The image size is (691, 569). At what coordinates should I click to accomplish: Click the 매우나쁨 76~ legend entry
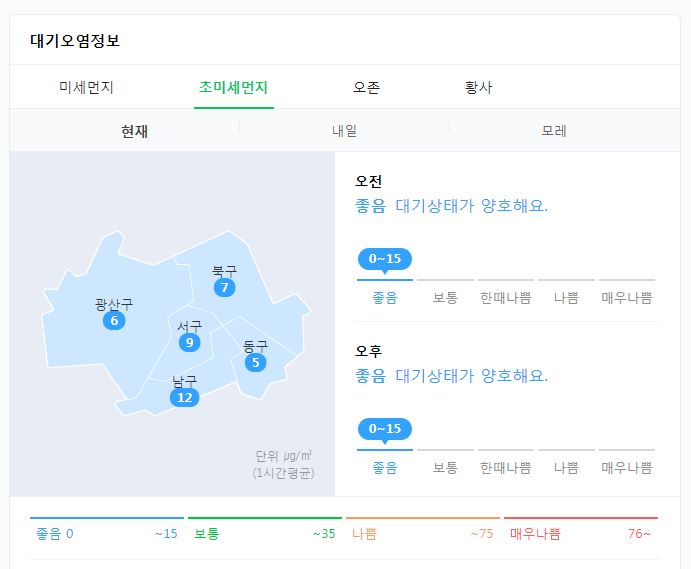pos(581,534)
